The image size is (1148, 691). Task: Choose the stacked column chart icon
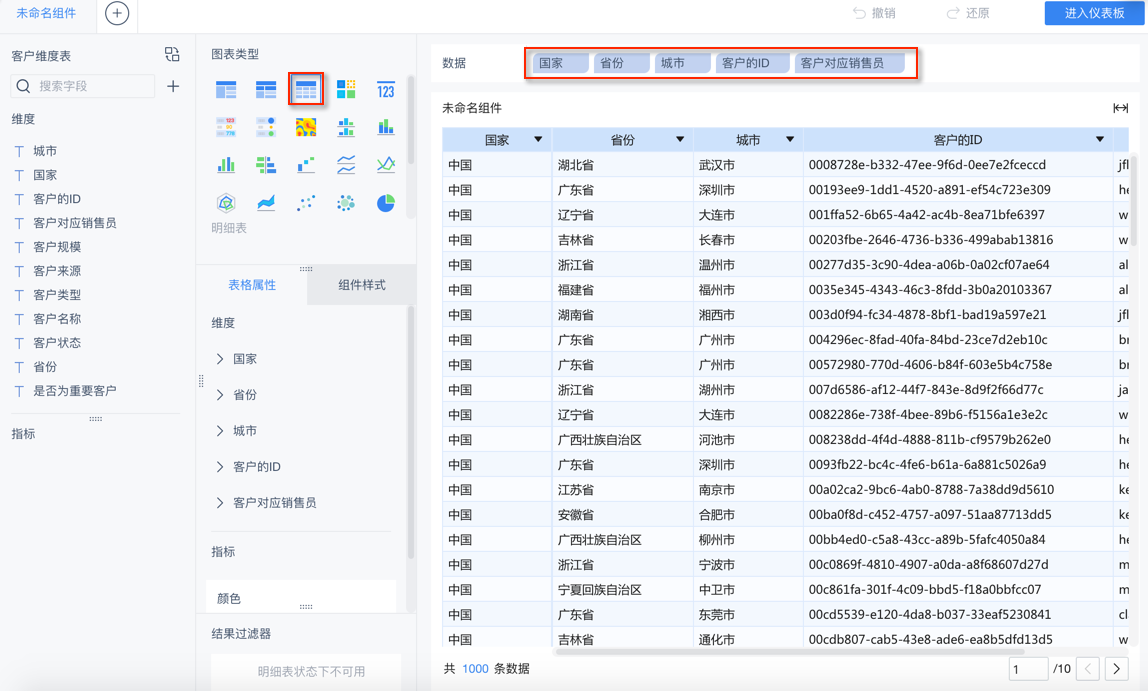386,127
